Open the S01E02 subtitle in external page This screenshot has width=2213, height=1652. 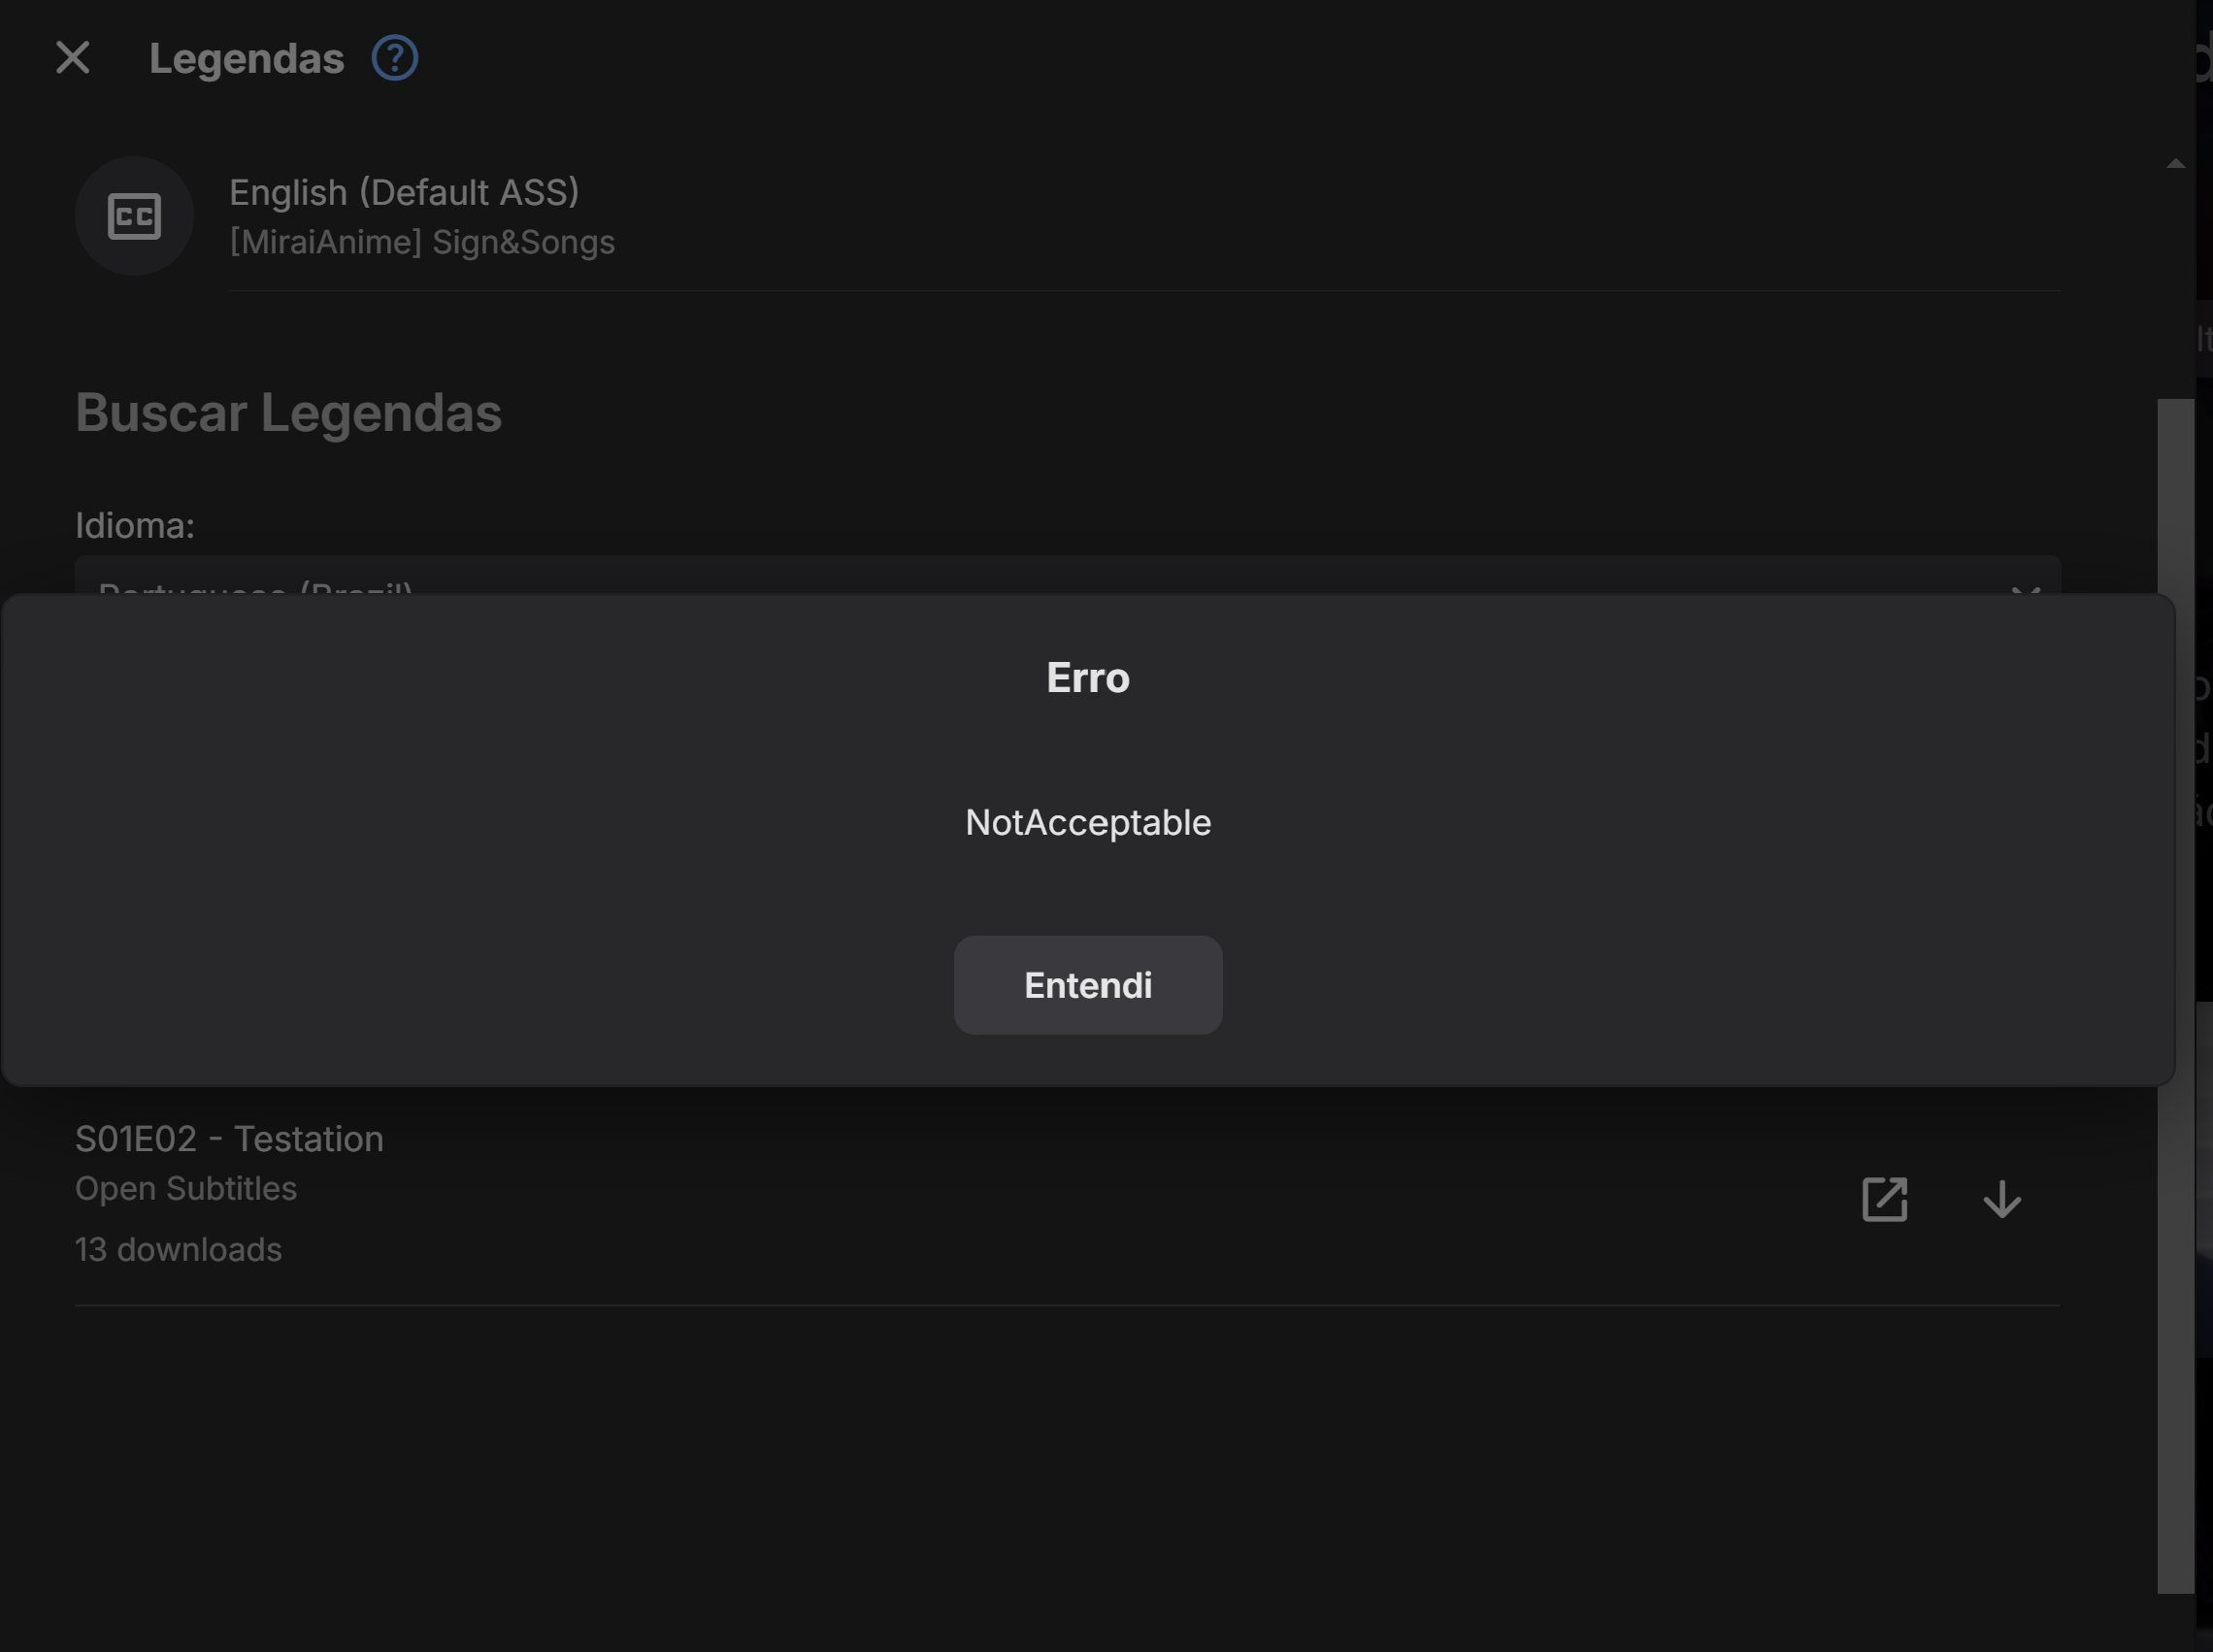(x=1884, y=1199)
